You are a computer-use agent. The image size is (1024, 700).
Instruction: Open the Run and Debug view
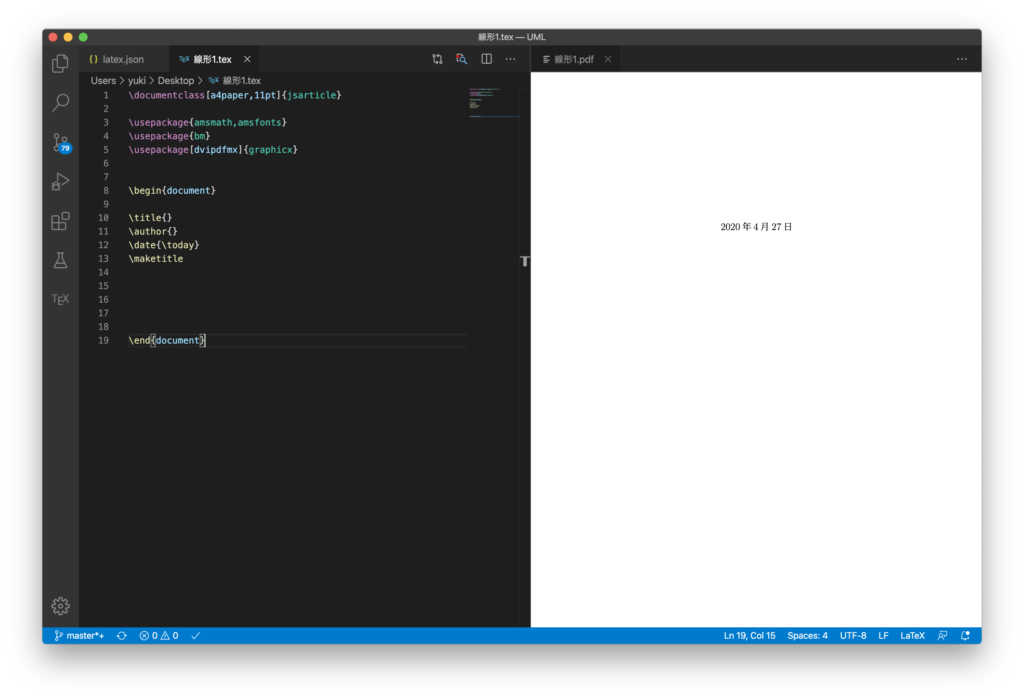pyautogui.click(x=60, y=182)
